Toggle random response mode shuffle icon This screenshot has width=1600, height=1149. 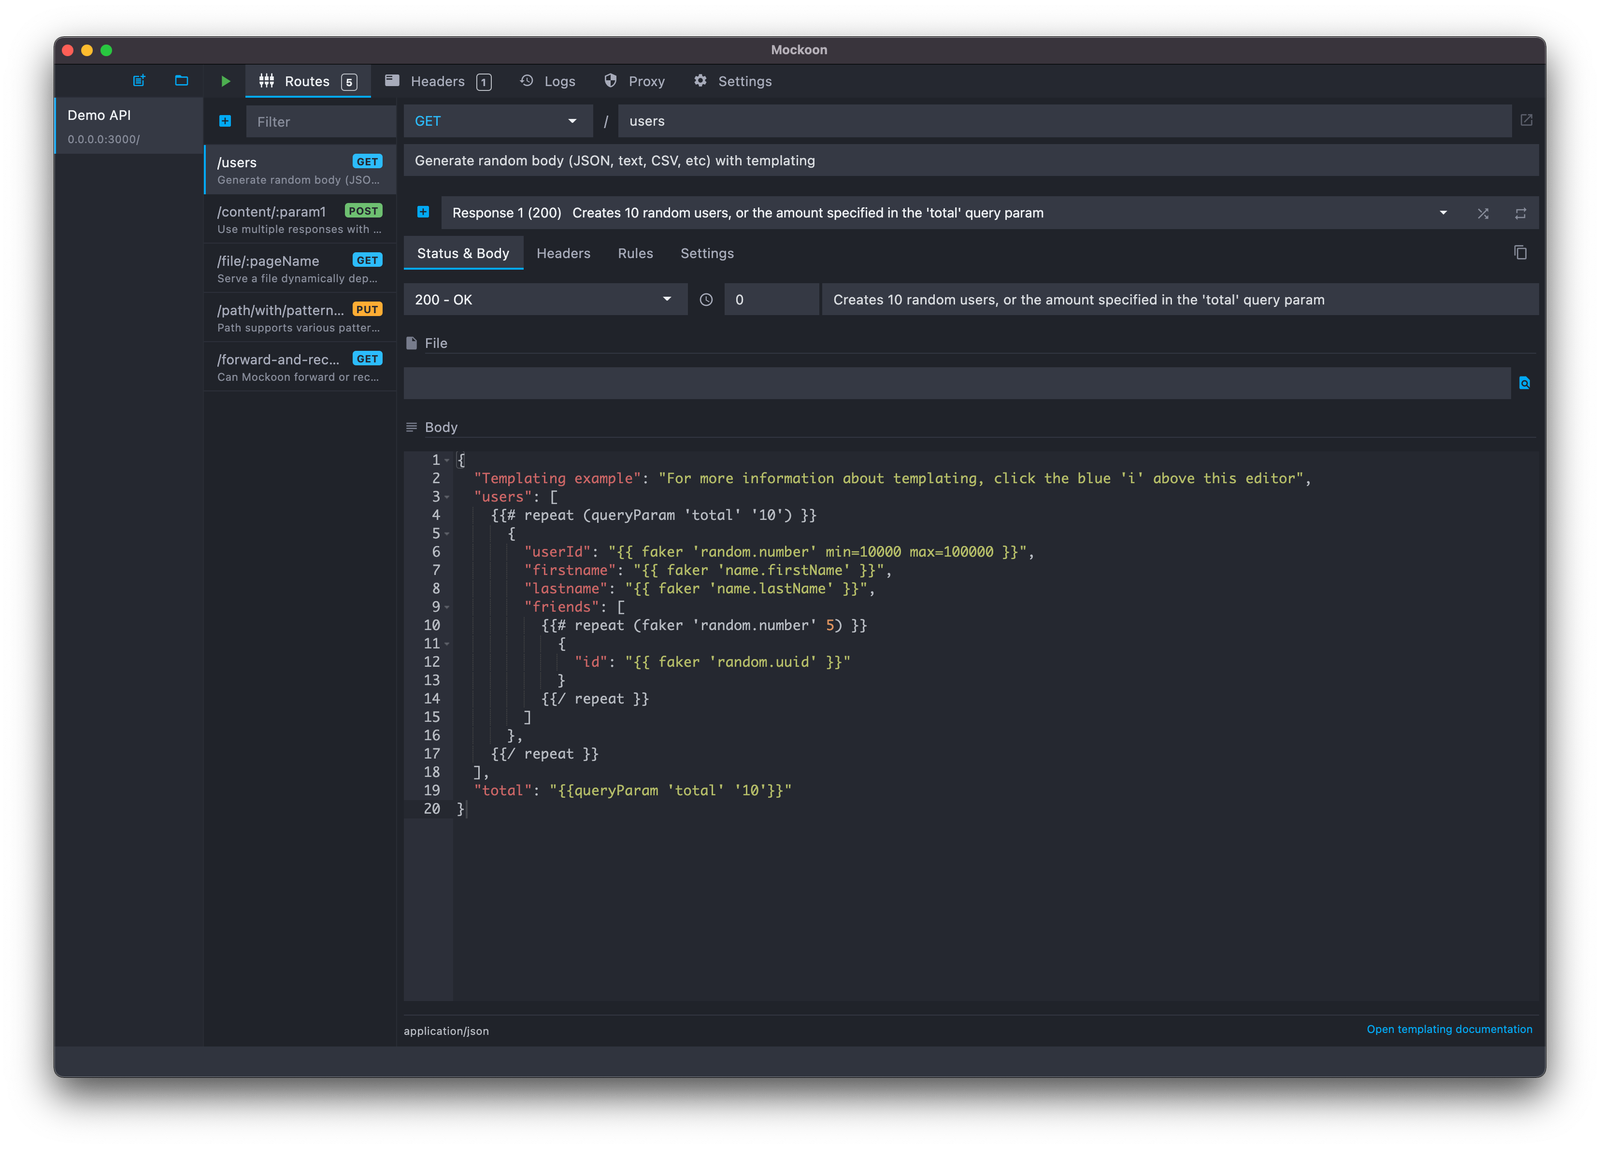point(1483,213)
